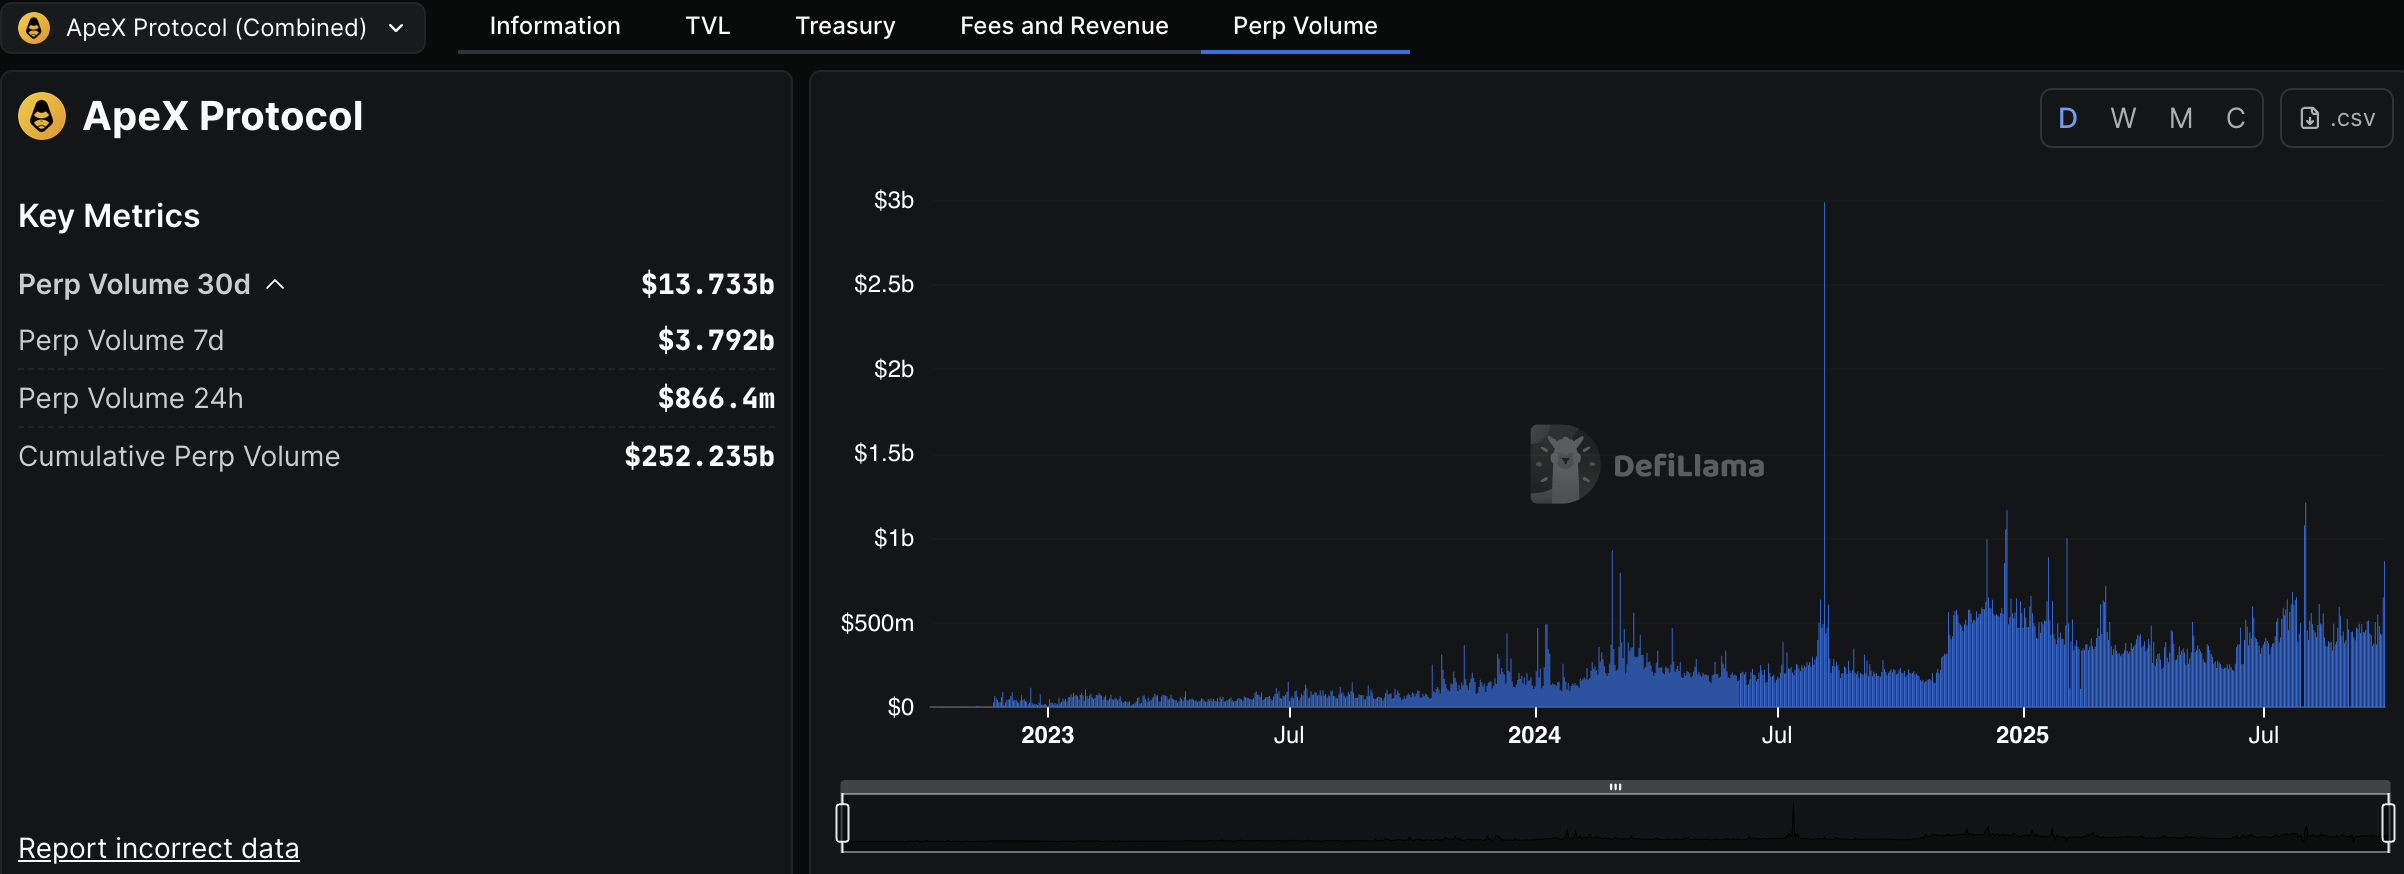Click the $2.5b y-axis label
The width and height of the screenshot is (2404, 874).
(883, 284)
